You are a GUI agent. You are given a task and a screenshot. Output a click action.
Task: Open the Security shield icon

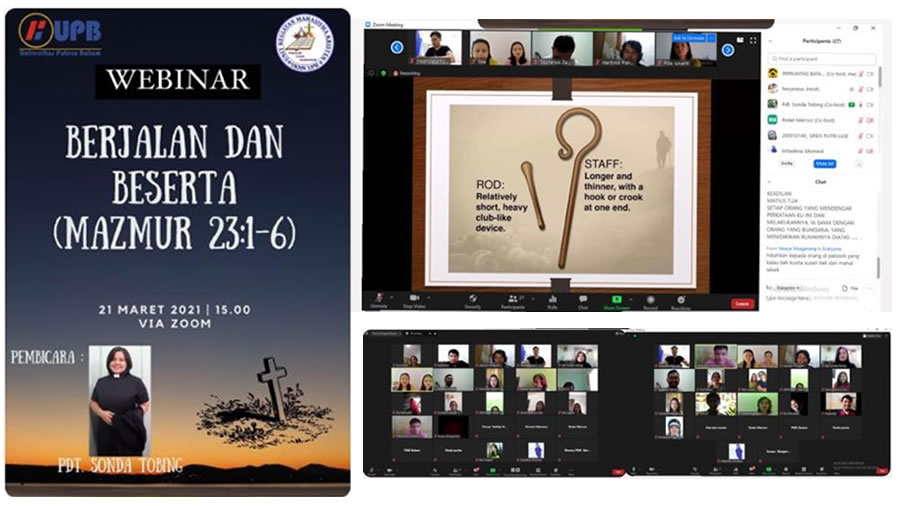(x=472, y=298)
